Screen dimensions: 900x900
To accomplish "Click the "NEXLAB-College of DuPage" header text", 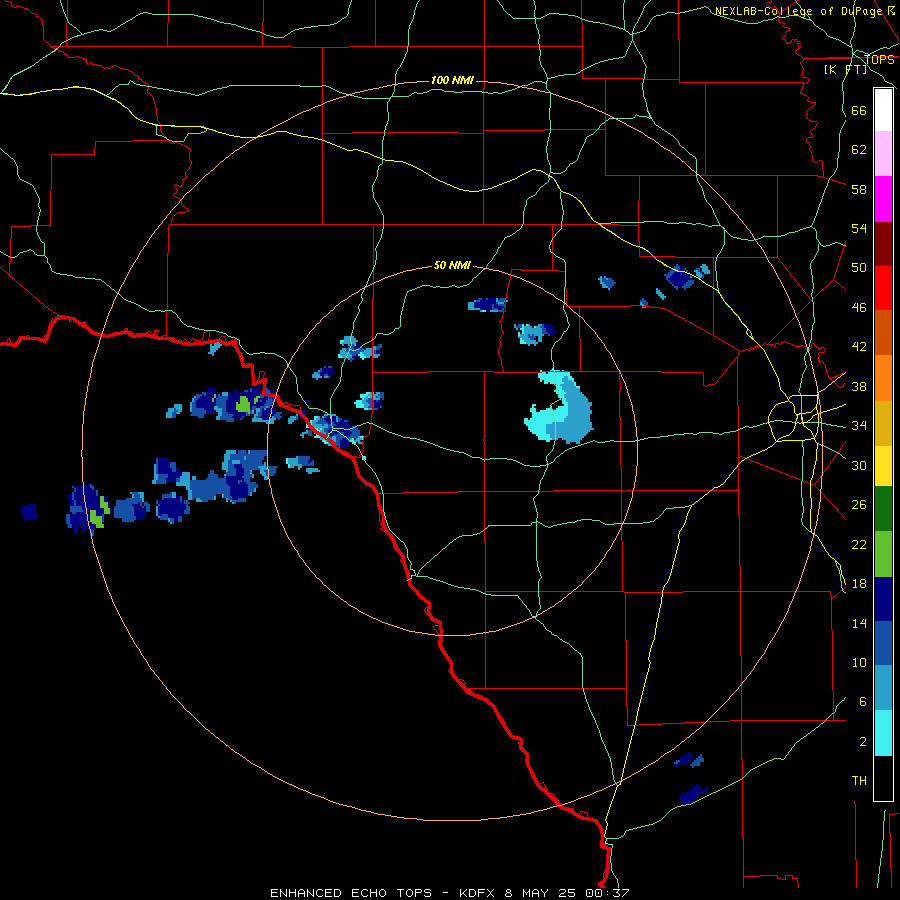I will click(798, 11).
